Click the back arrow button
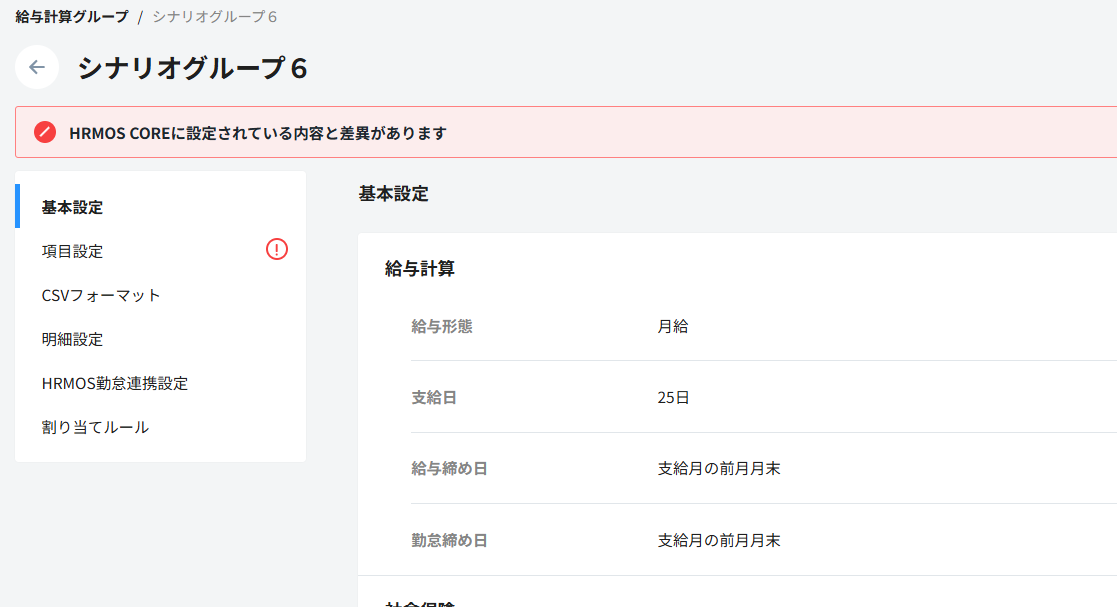The width and height of the screenshot is (1117, 607). click(37, 67)
